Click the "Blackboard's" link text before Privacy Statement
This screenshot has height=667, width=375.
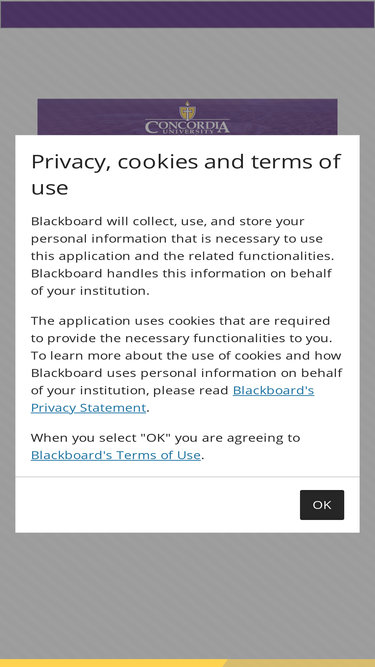273,391
